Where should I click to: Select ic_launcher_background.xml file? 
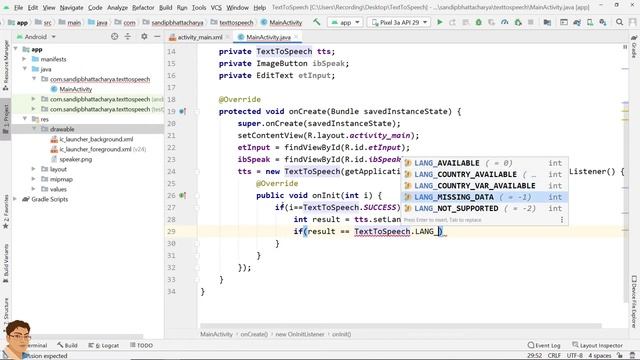click(96, 139)
